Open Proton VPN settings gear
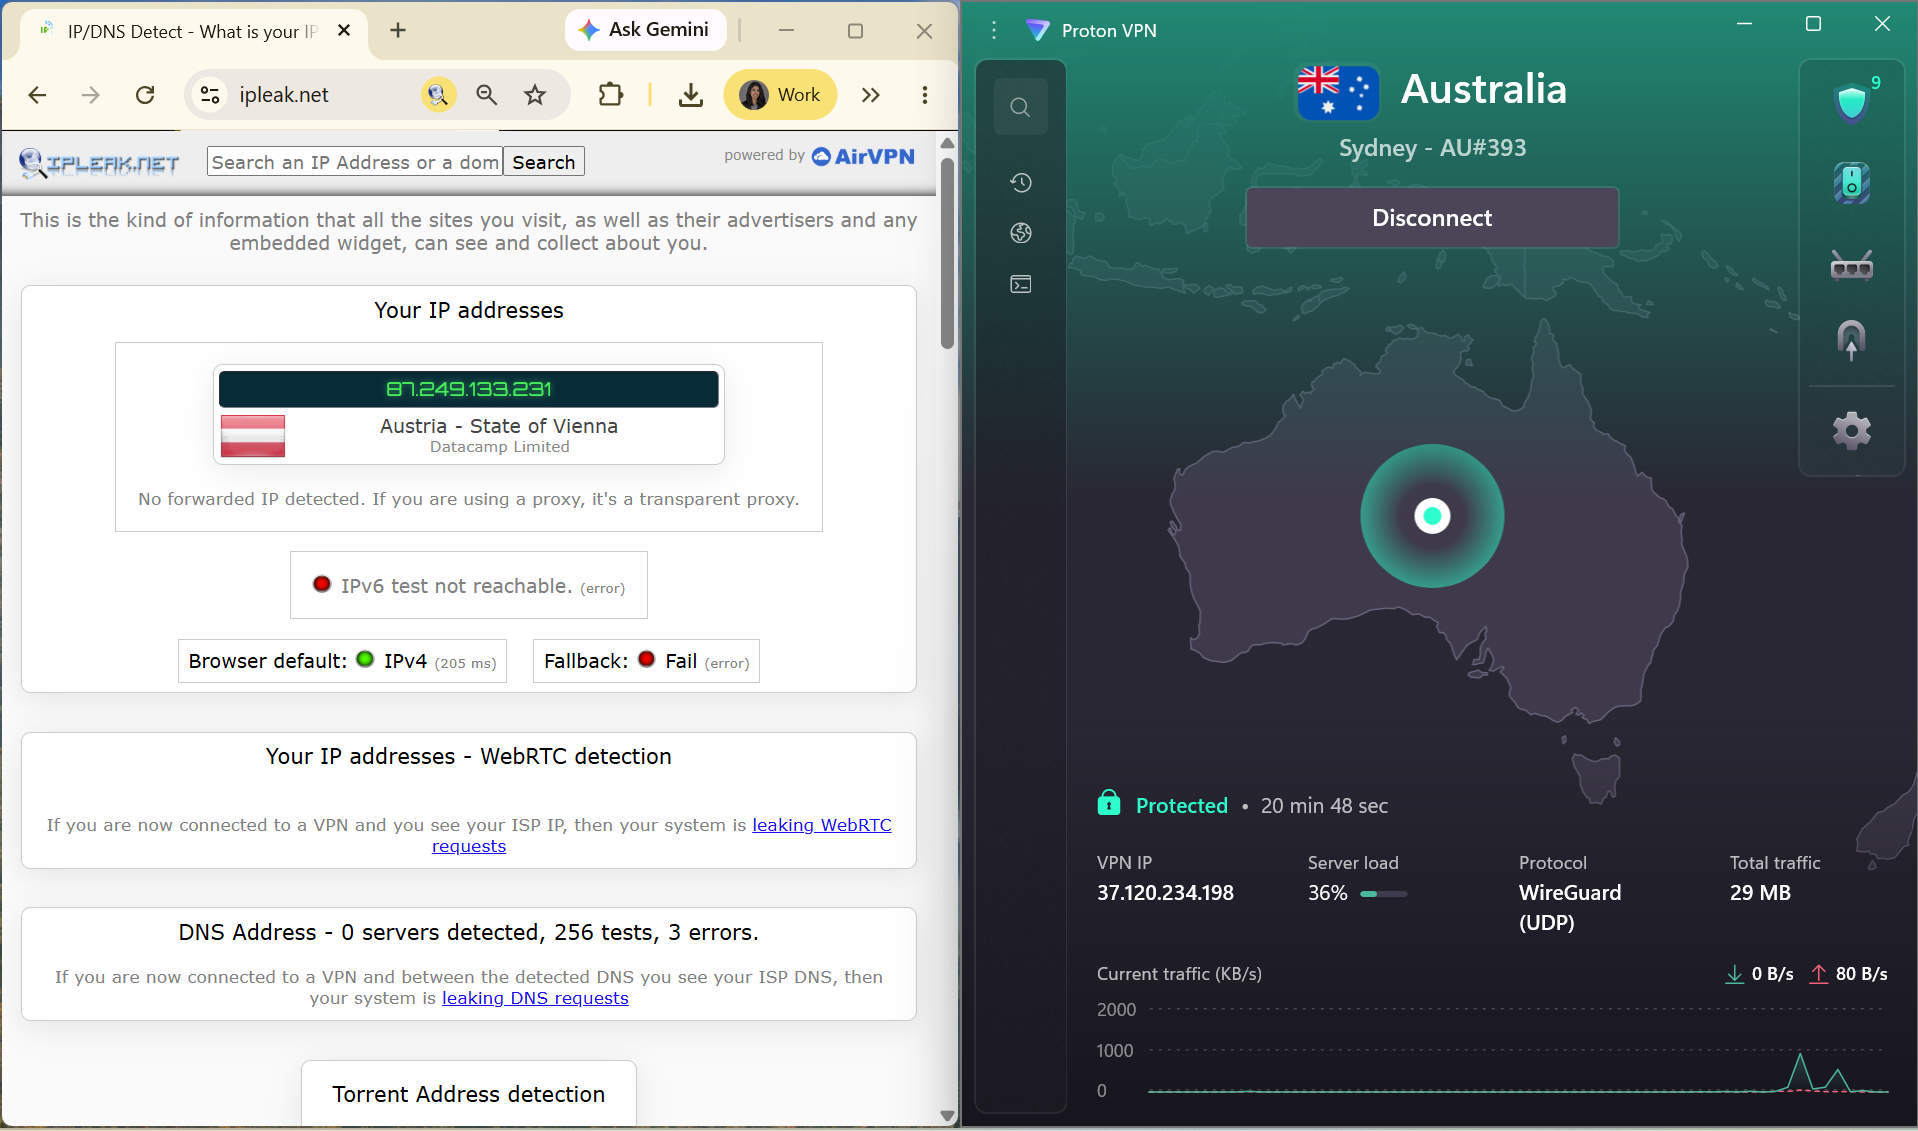Viewport: 1918px width, 1131px height. (1852, 431)
